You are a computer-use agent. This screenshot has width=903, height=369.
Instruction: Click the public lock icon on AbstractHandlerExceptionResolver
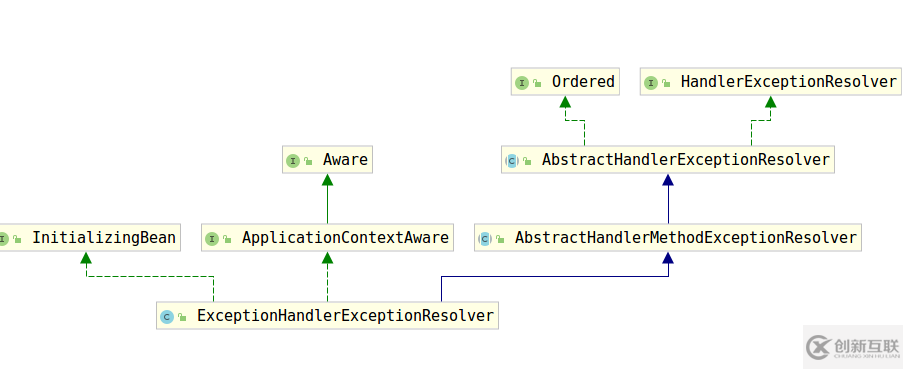click(528, 162)
